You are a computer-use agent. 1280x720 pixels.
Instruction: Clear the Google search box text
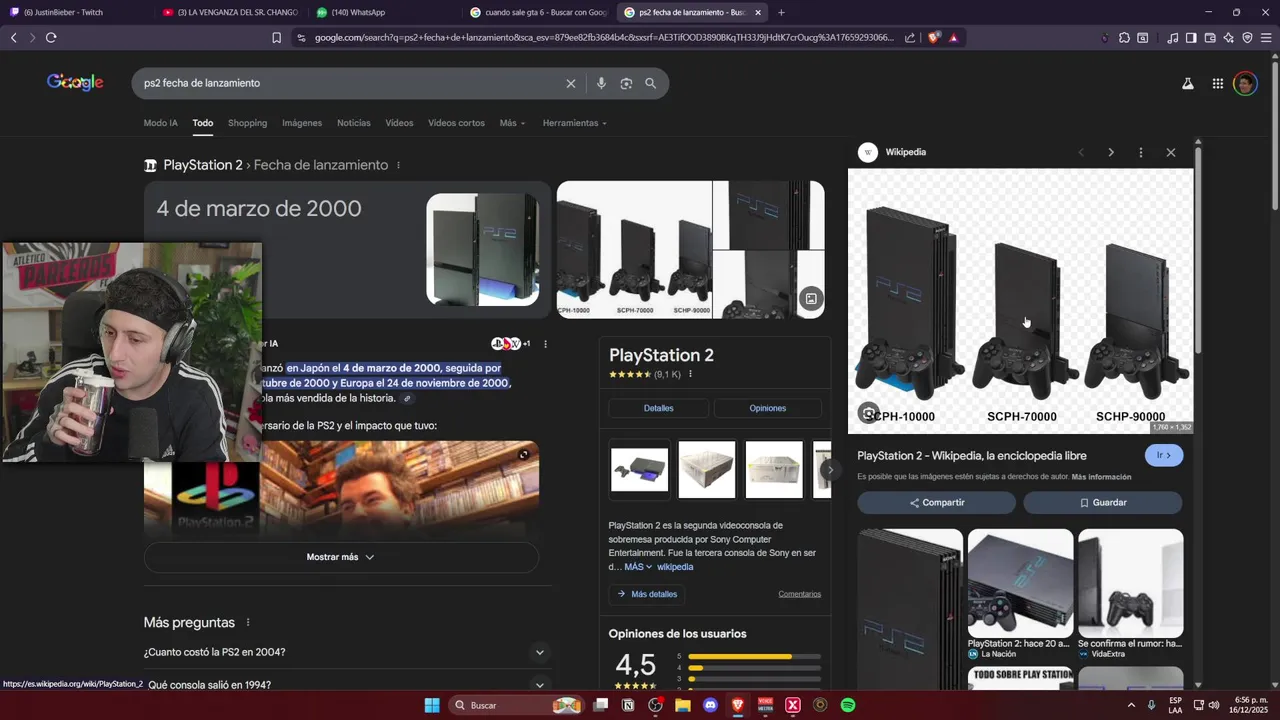[x=571, y=83]
